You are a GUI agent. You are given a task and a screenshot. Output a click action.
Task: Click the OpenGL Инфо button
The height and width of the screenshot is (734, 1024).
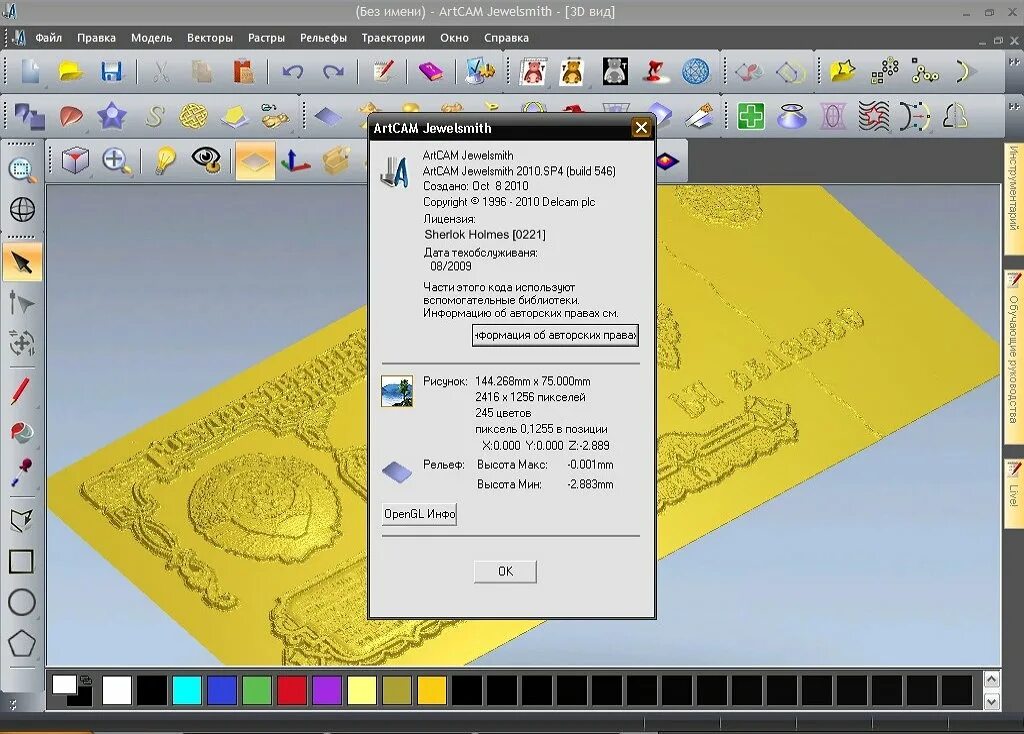[419, 514]
